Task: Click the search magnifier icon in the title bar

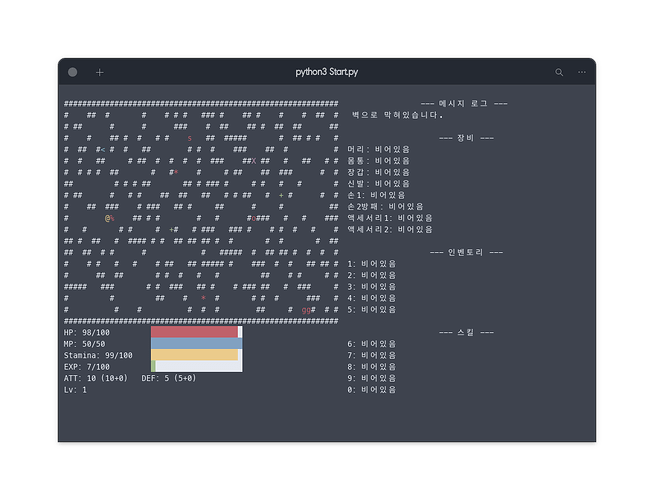Action: click(x=559, y=72)
